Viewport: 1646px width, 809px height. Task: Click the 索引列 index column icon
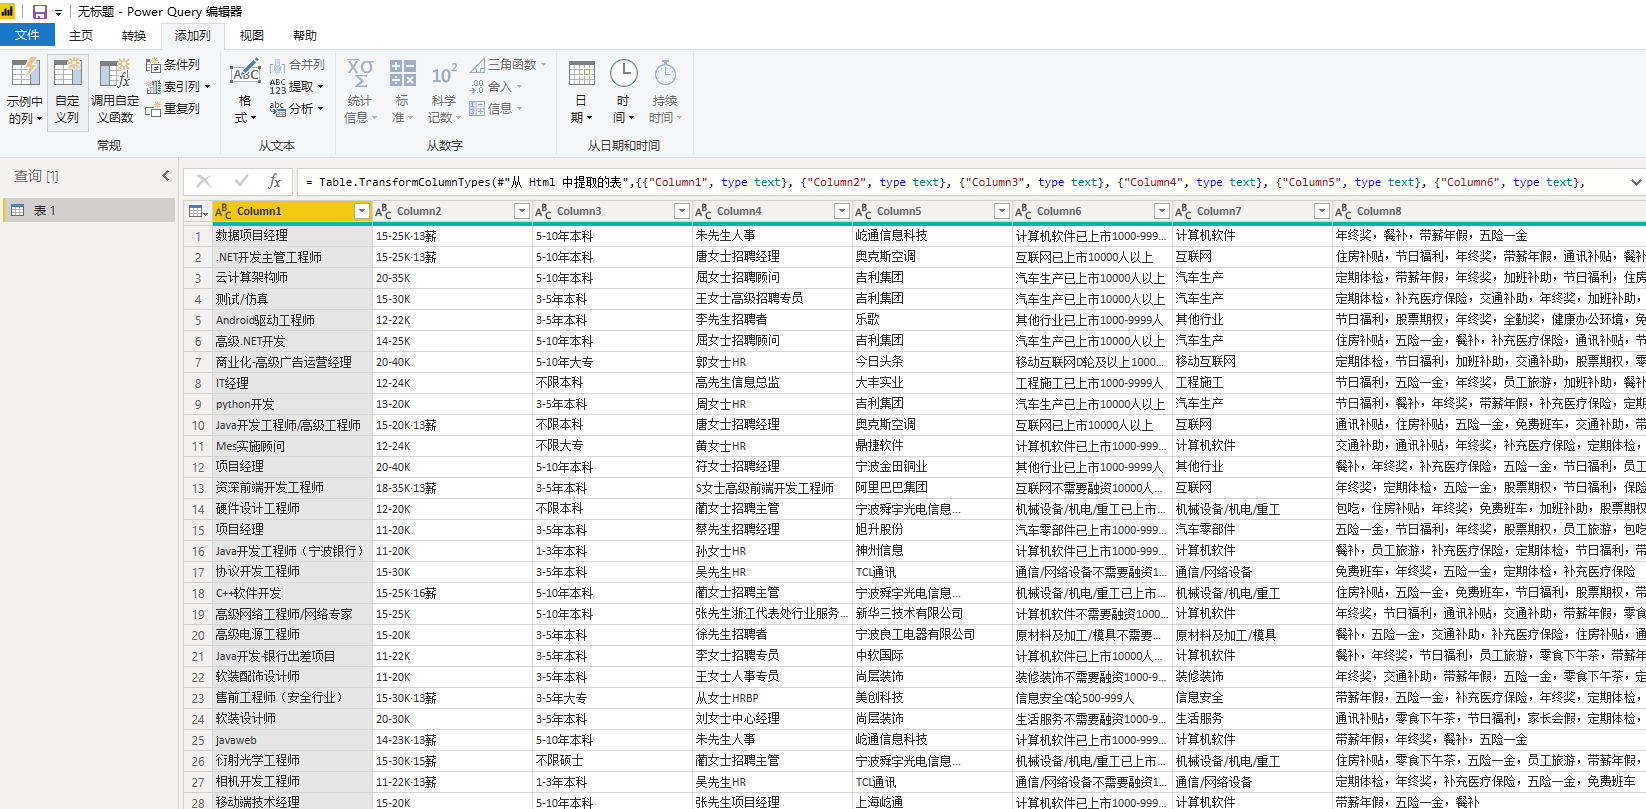point(153,87)
